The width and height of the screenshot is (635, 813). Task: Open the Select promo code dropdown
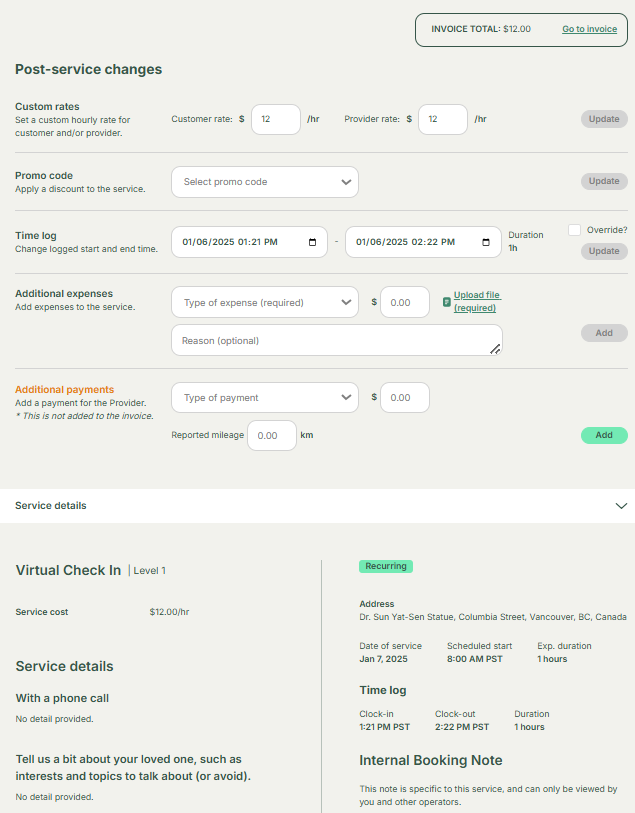coord(265,182)
